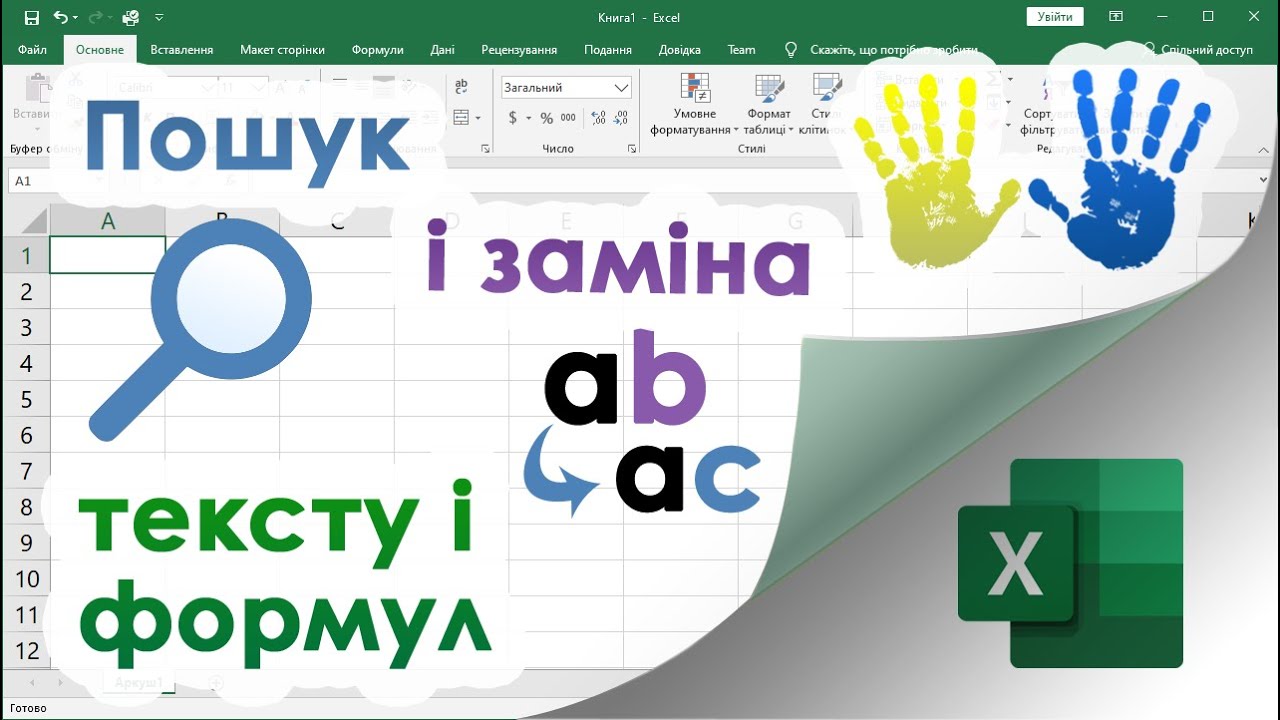1280x720 pixels.
Task: Select row 12 header
Action: (x=27, y=651)
